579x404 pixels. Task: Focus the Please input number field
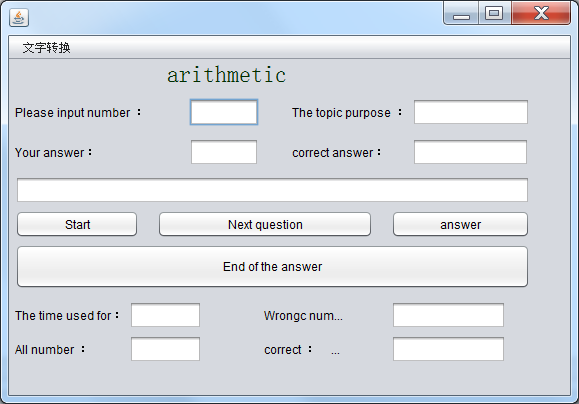(224, 112)
